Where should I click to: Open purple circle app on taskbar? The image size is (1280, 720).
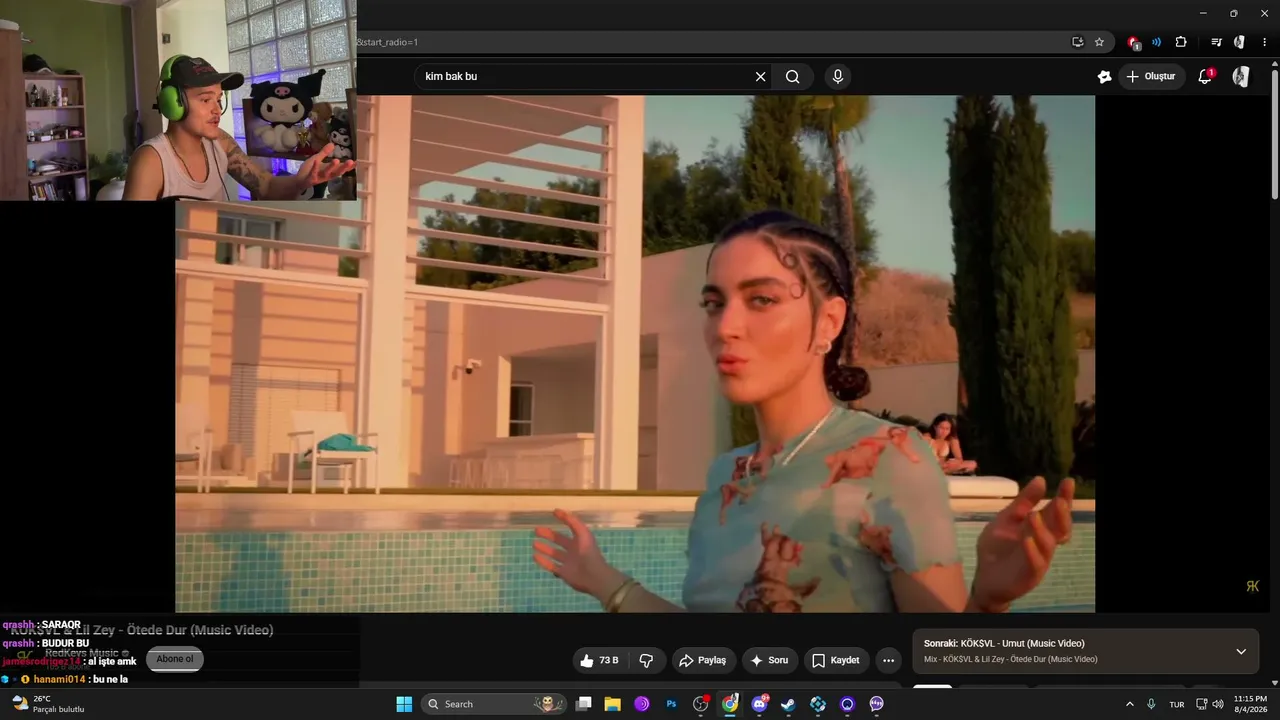click(641, 704)
